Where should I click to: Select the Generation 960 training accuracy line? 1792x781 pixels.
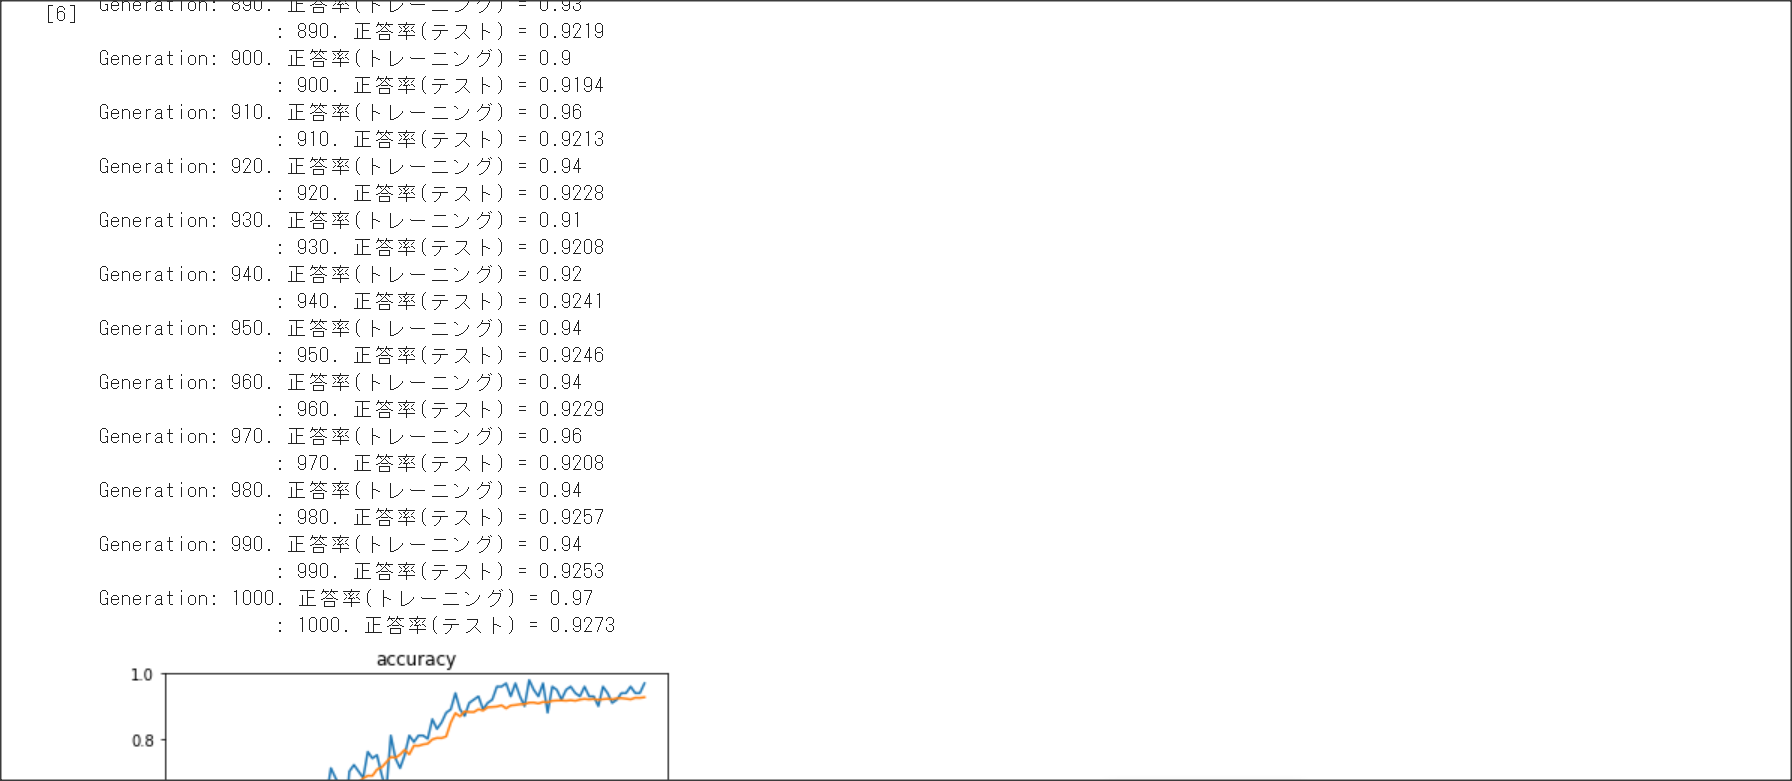point(340,382)
